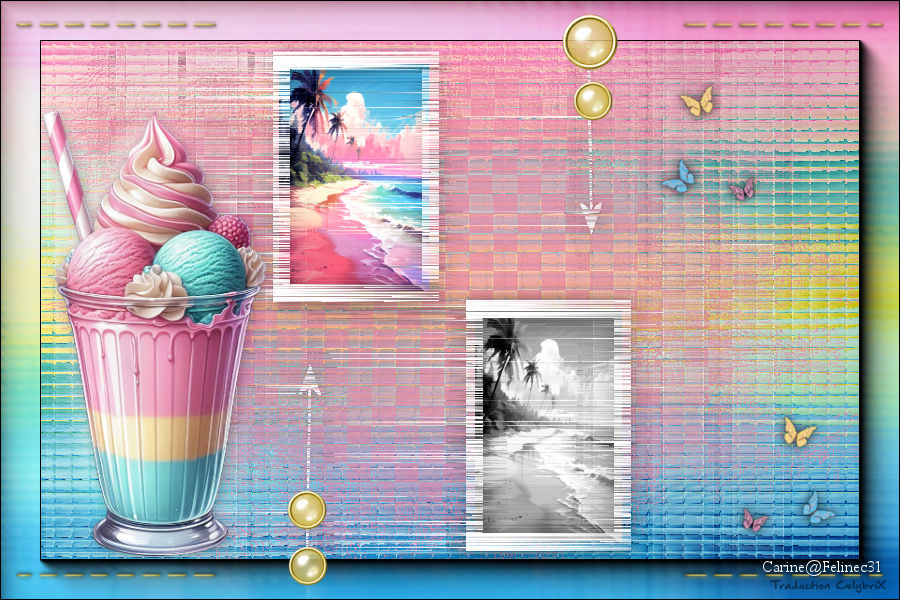Click the upward-pointing white arrowhead
This screenshot has width=900, height=600.
pos(310,379)
